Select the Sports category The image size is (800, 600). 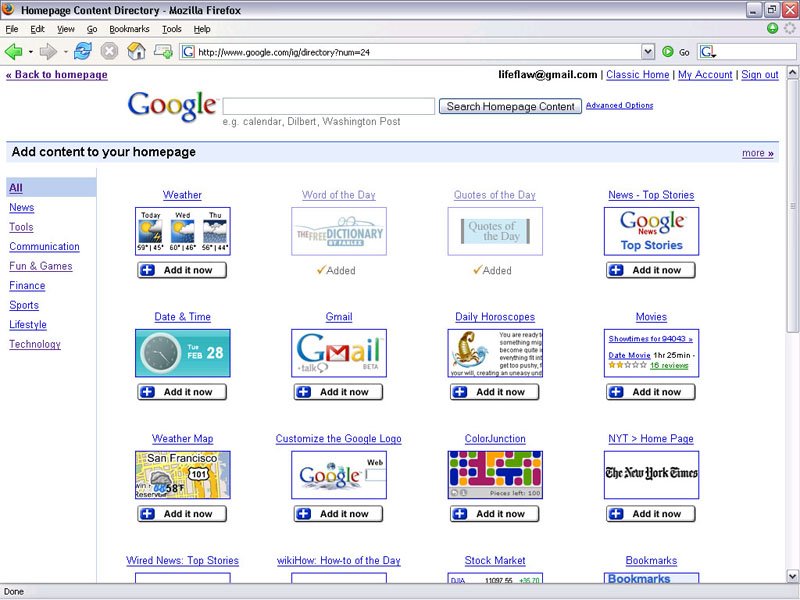(24, 305)
